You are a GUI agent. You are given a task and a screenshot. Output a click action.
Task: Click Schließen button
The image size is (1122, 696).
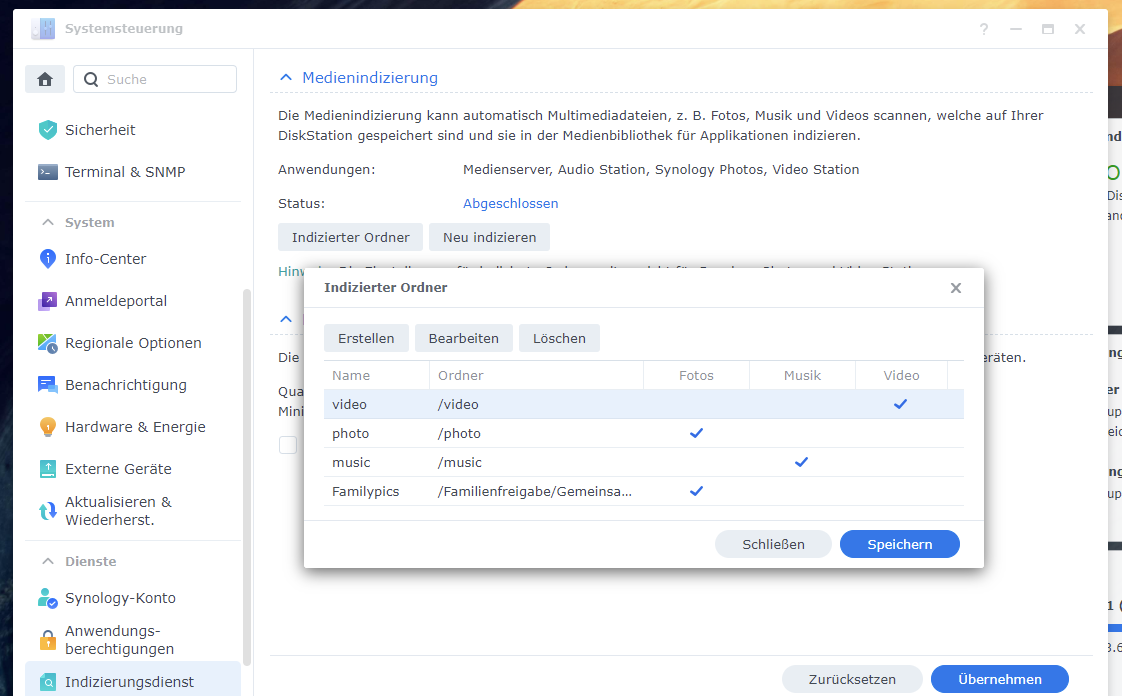773,544
